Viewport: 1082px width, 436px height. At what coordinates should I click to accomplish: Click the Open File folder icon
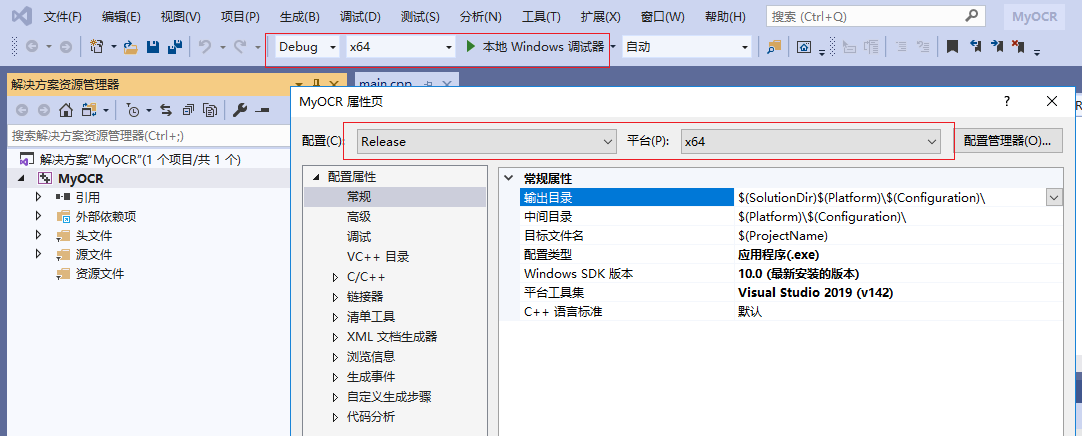[132, 47]
